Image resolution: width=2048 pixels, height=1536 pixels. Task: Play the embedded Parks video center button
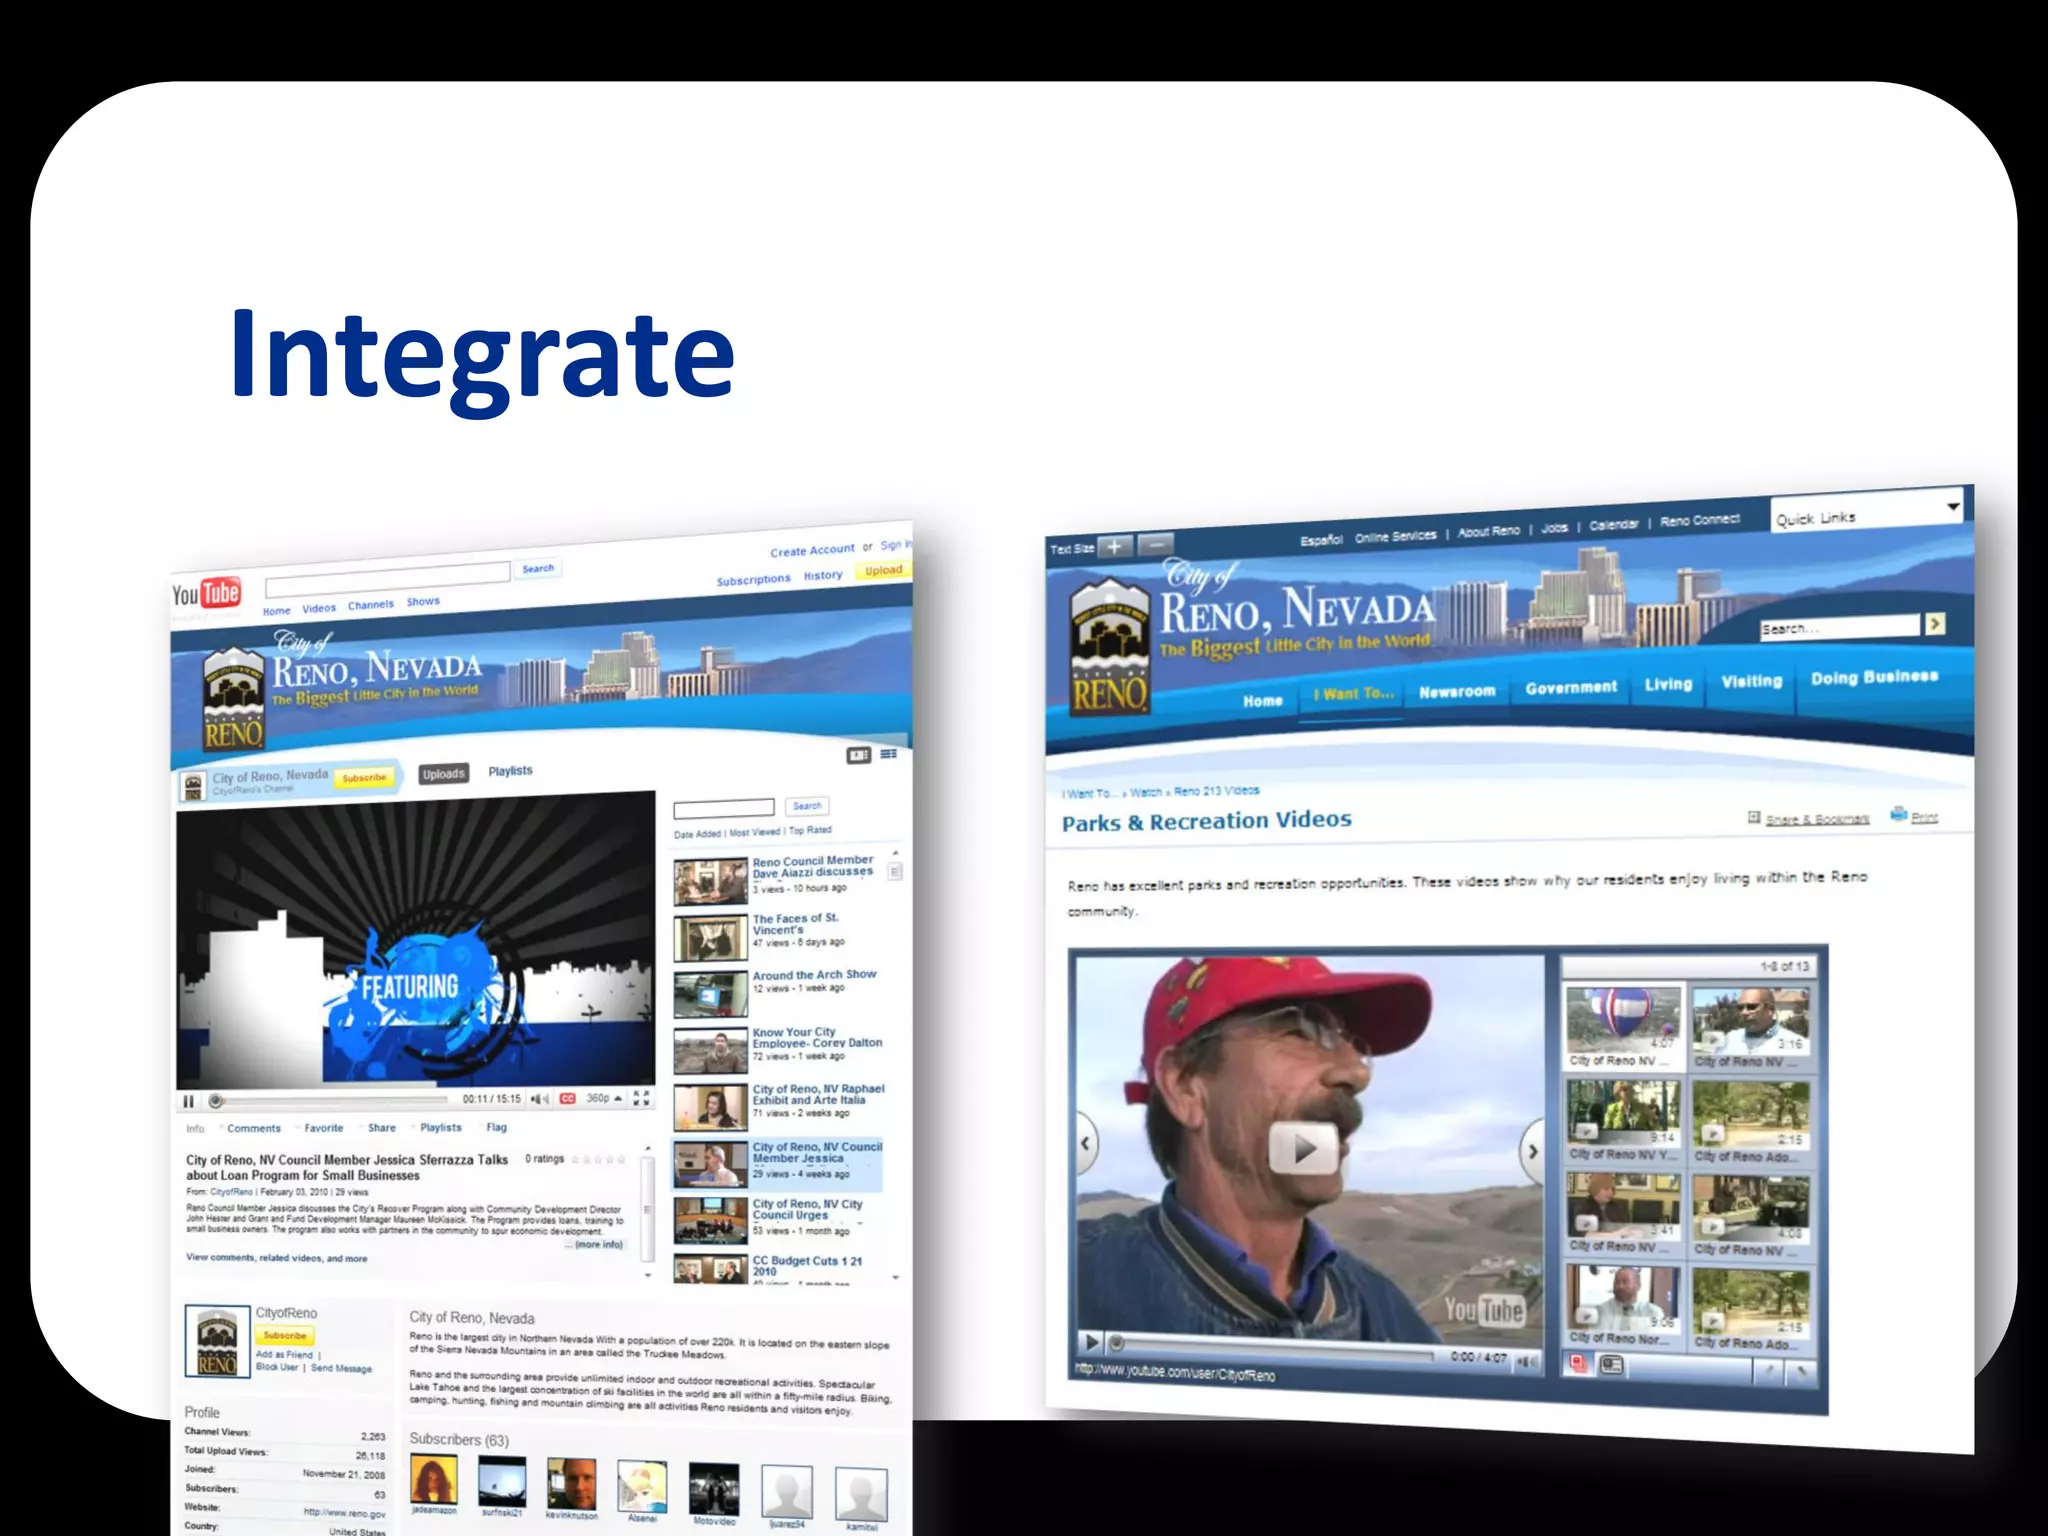click(1303, 1147)
